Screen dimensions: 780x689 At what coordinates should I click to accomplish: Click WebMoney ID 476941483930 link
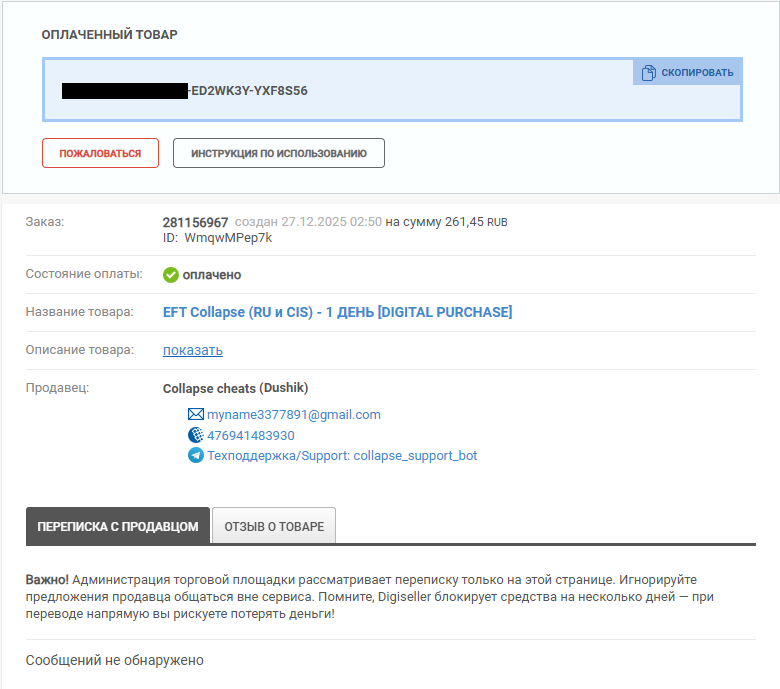[251, 435]
